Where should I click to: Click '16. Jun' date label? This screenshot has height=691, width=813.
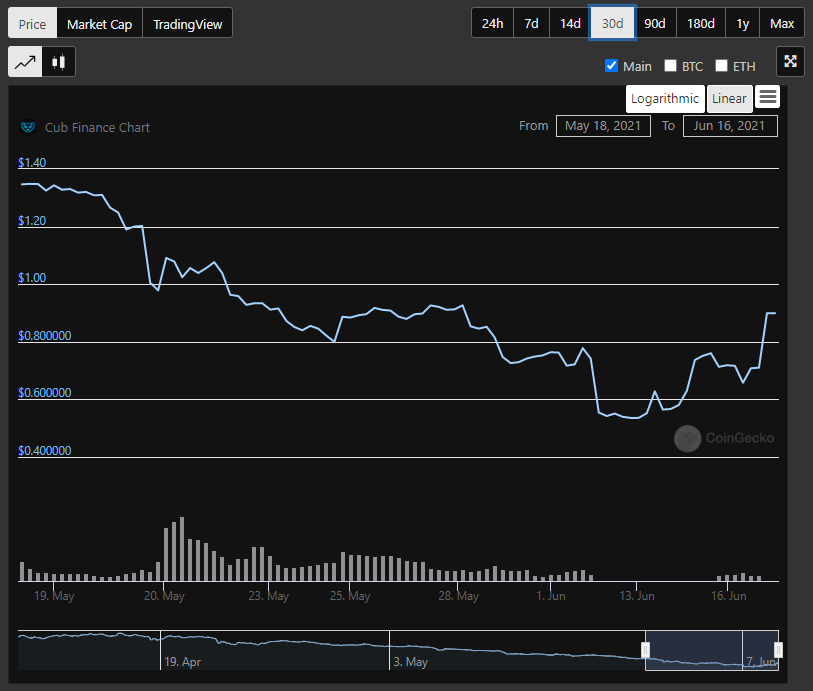[x=728, y=596]
